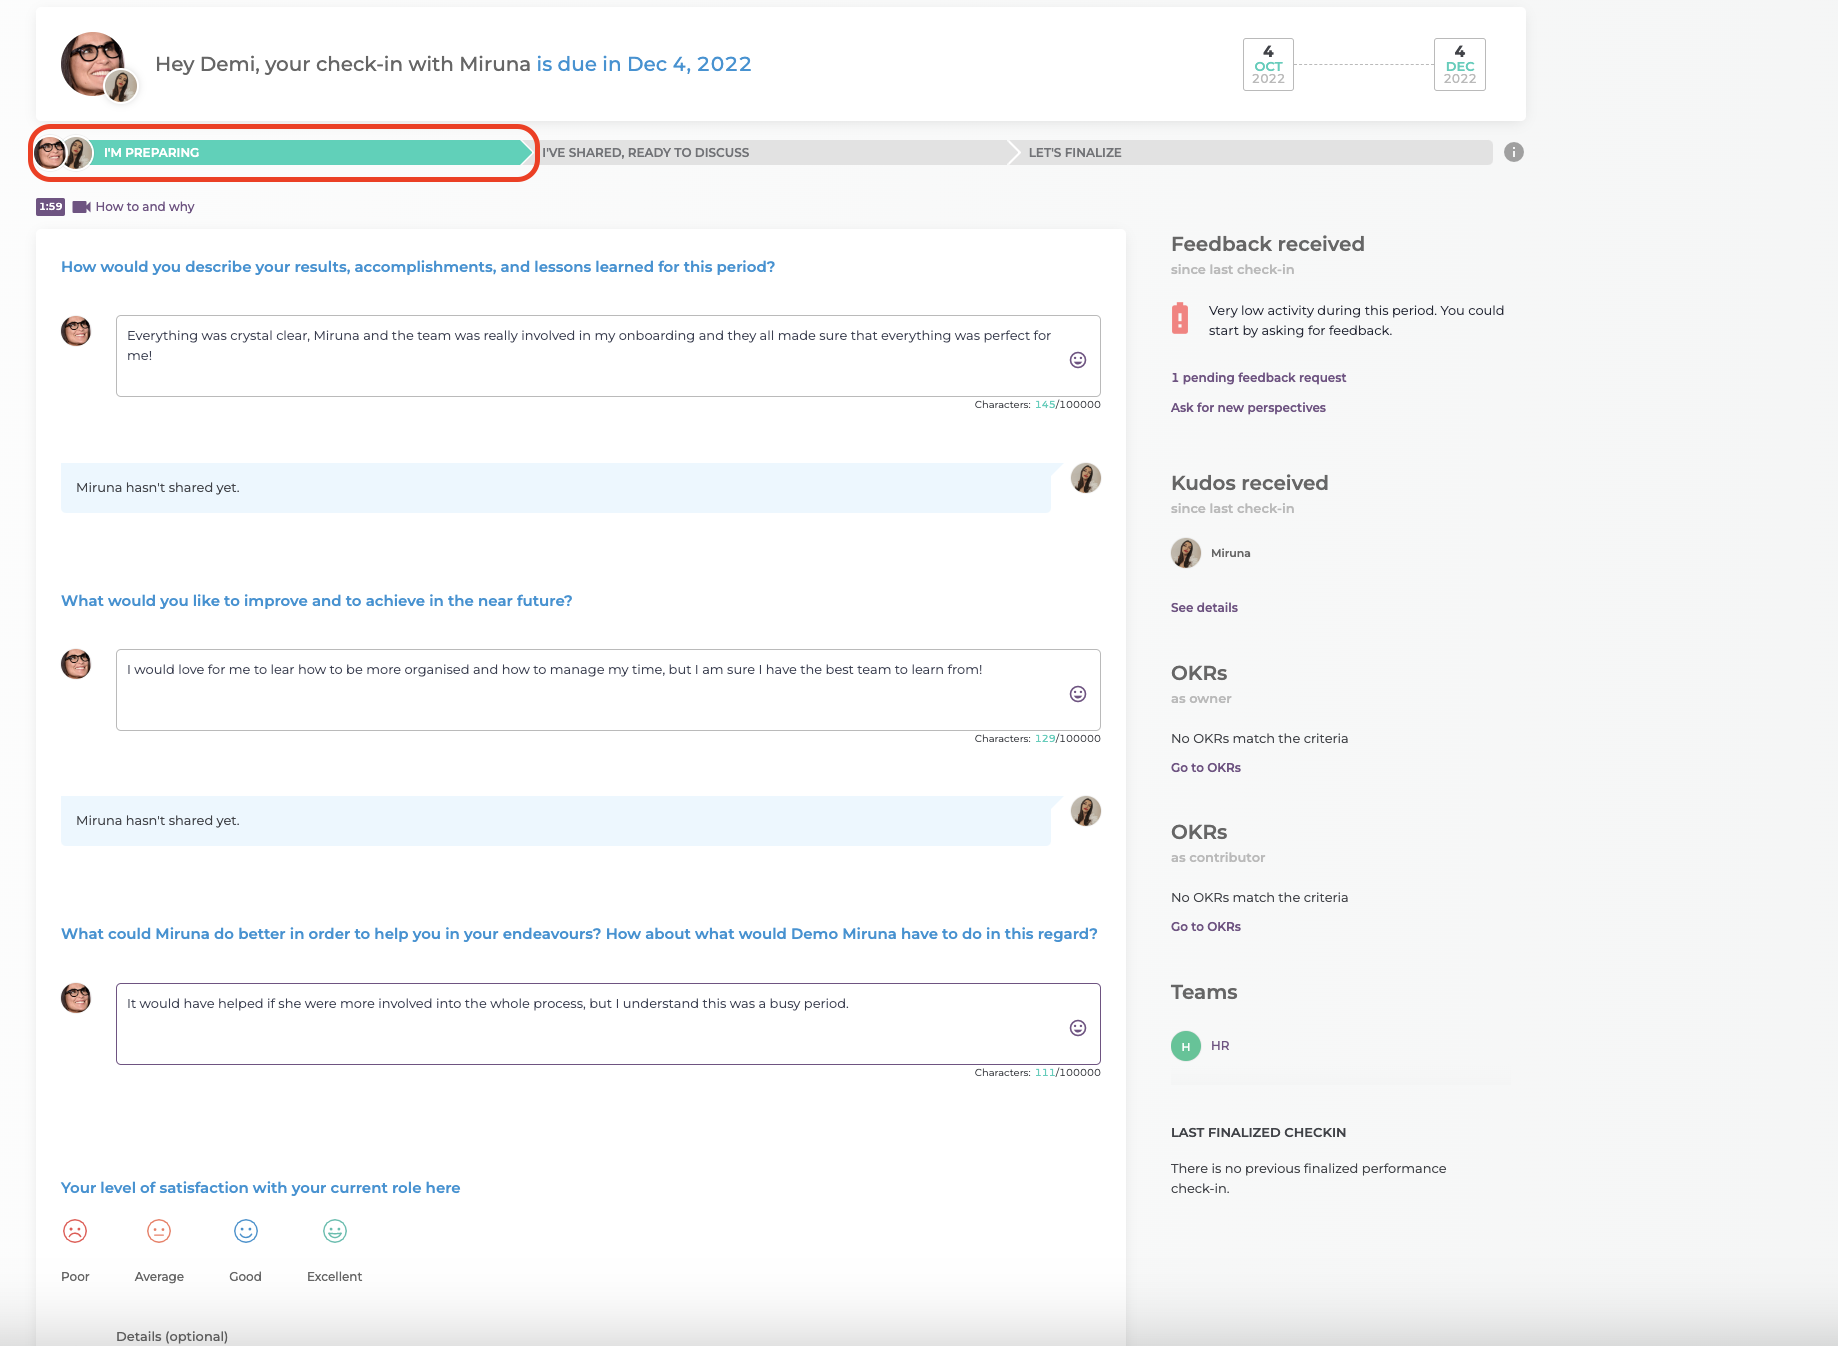Select the Good satisfaction face
Screen dimensions: 1838x1346
pos(246,1231)
